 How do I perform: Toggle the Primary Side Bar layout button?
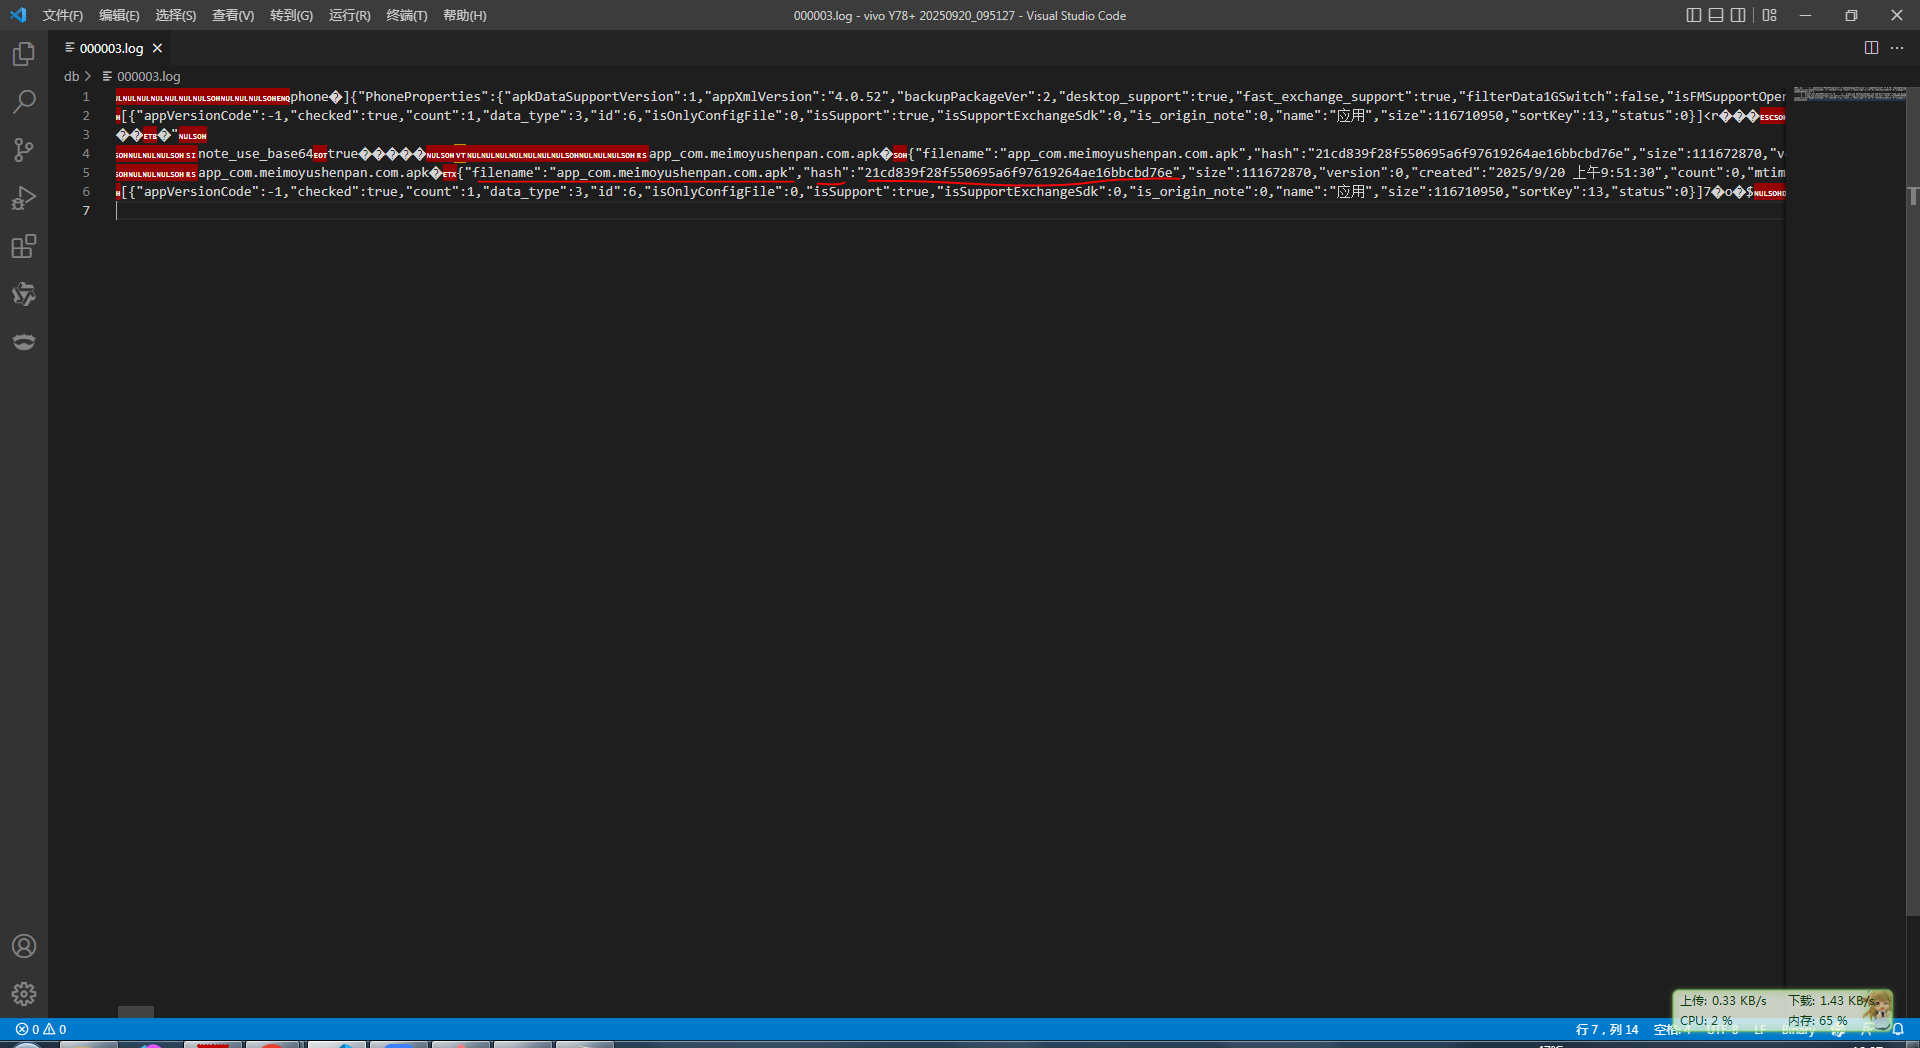point(1694,15)
